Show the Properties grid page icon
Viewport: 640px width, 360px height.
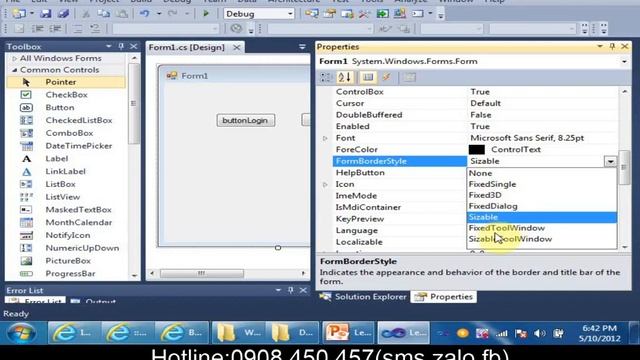368,77
